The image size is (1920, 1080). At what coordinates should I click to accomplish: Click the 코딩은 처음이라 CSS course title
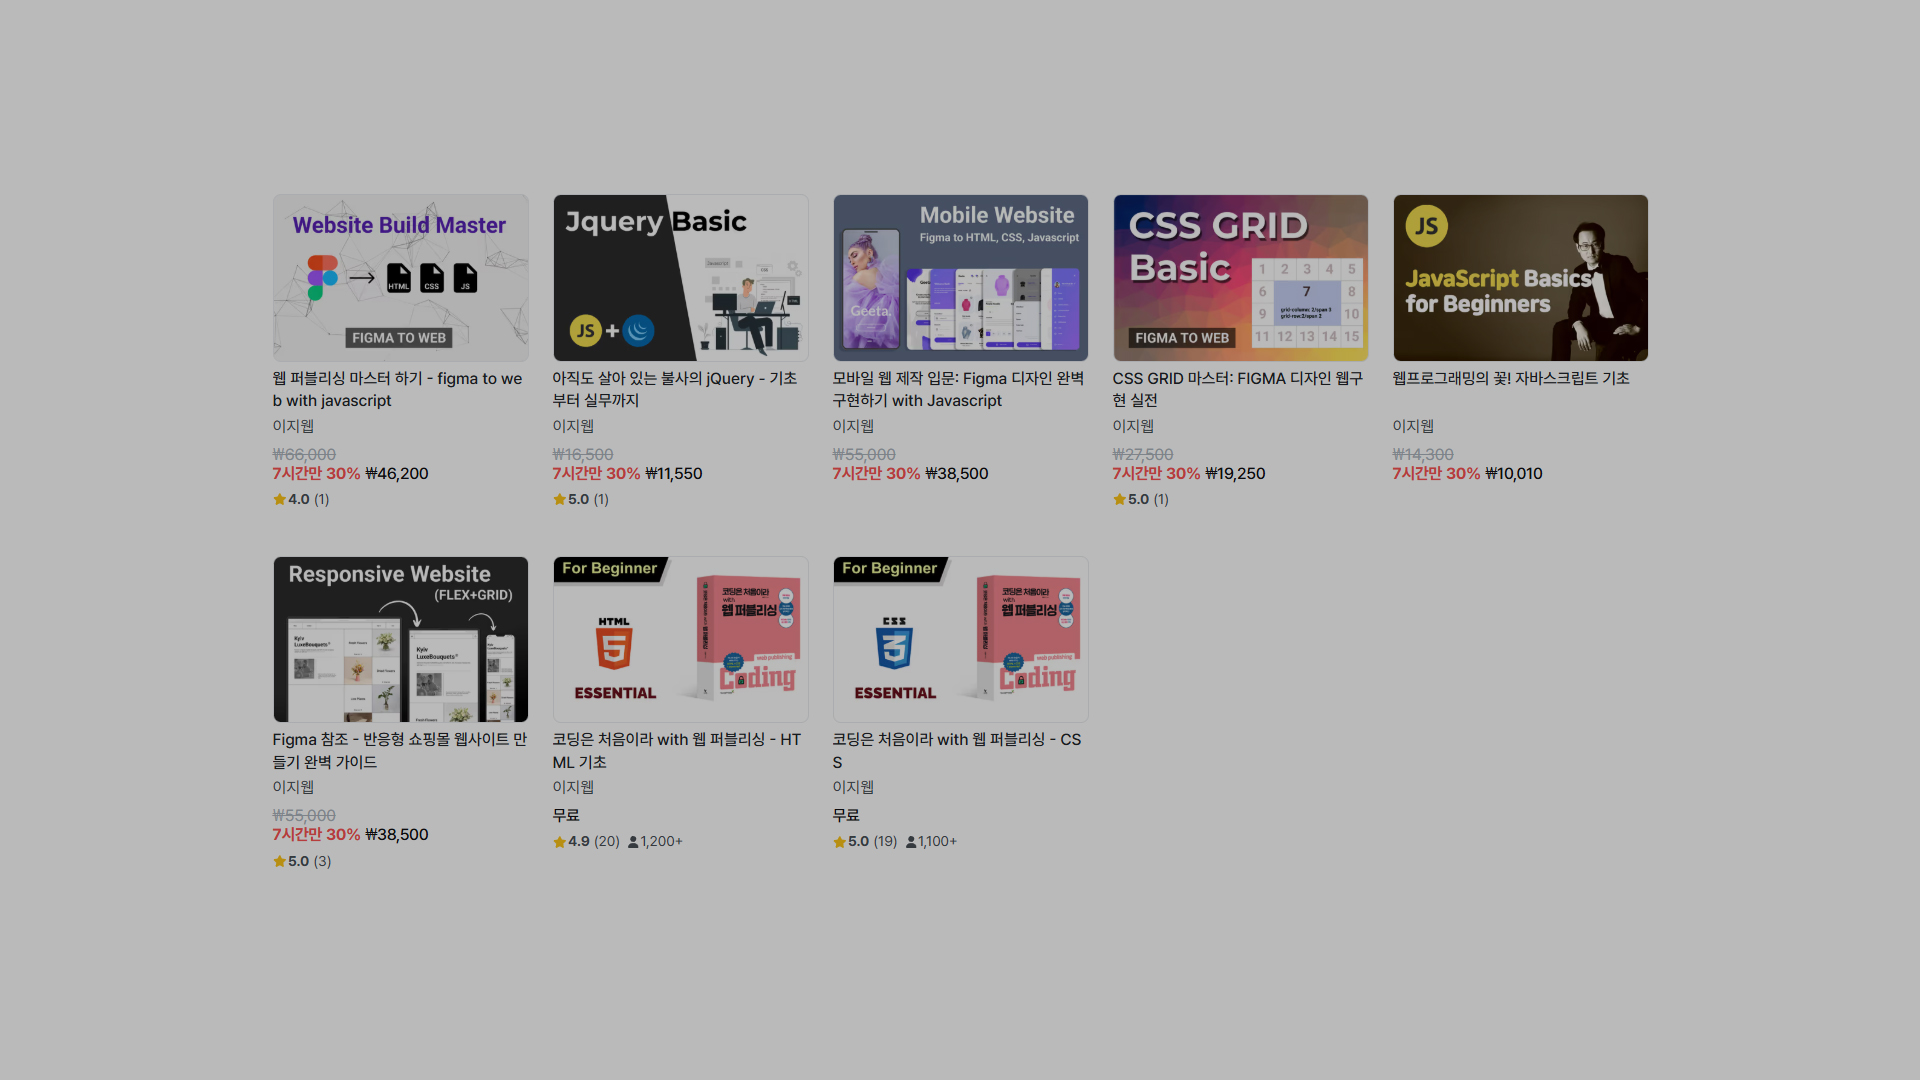coord(957,750)
